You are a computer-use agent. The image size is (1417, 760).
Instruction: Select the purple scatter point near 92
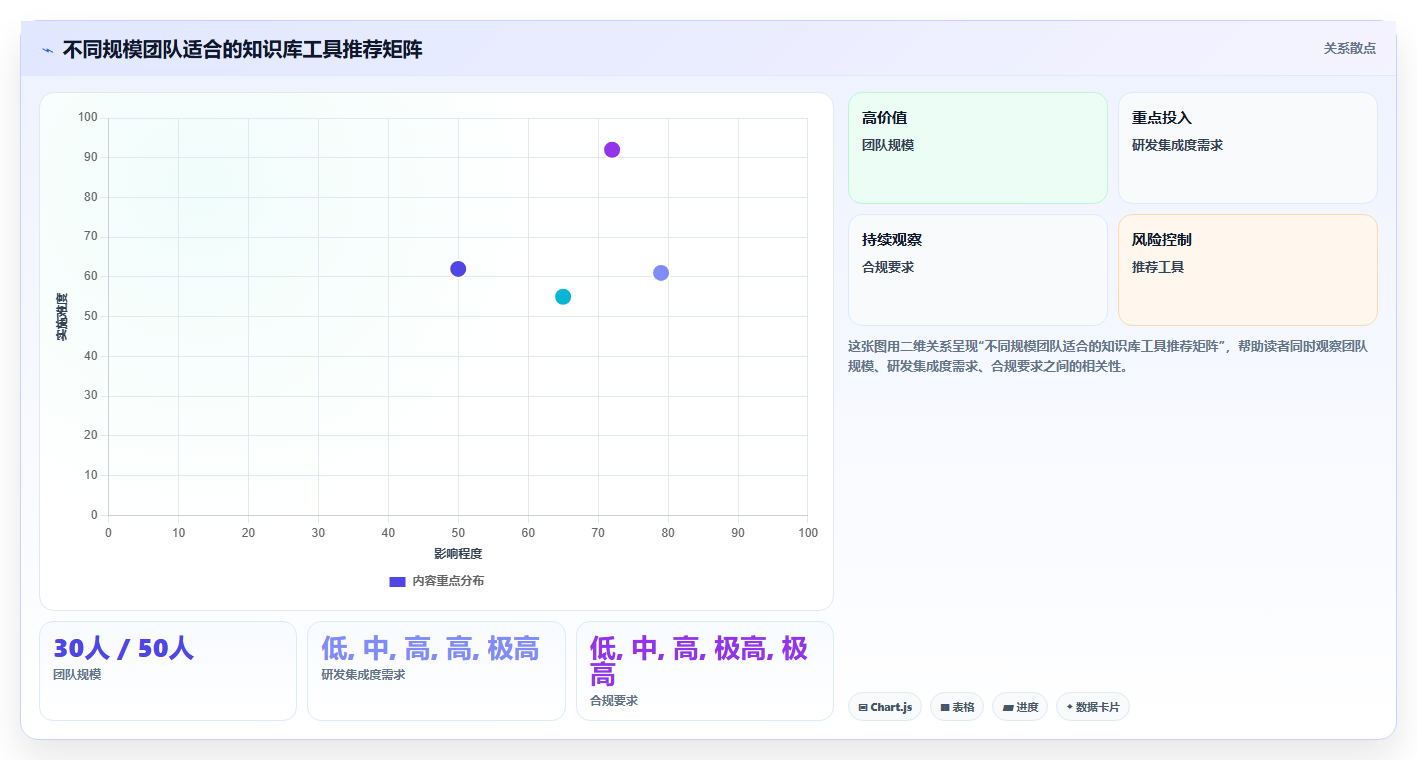[x=612, y=150]
